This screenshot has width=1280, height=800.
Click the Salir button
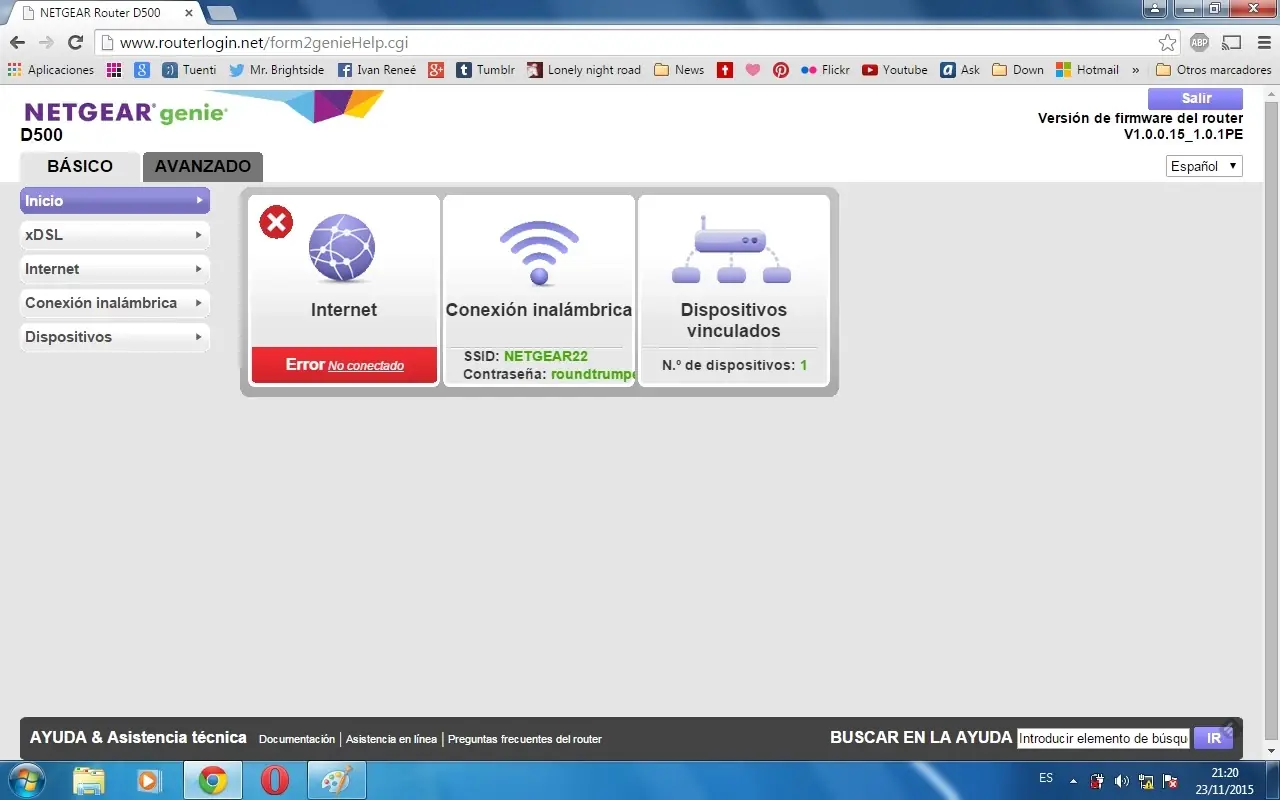coord(1195,98)
